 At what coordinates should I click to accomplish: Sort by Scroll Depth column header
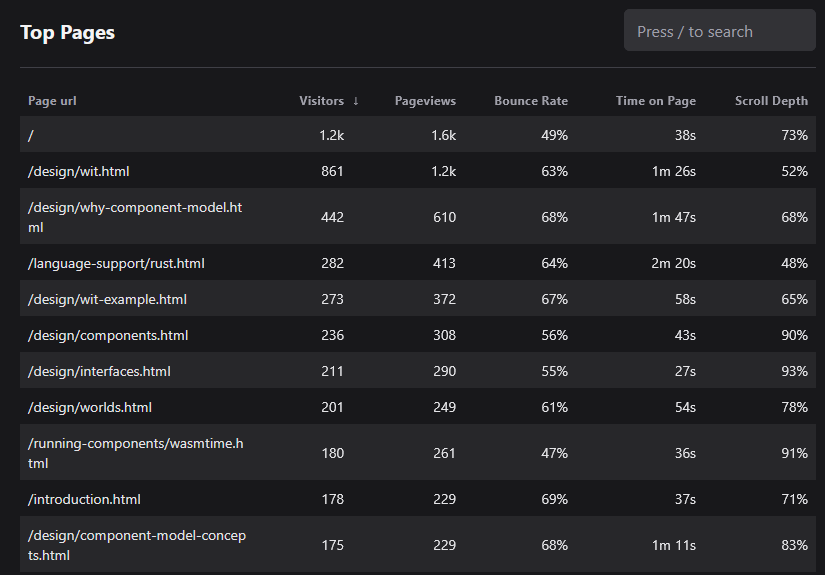(x=771, y=101)
